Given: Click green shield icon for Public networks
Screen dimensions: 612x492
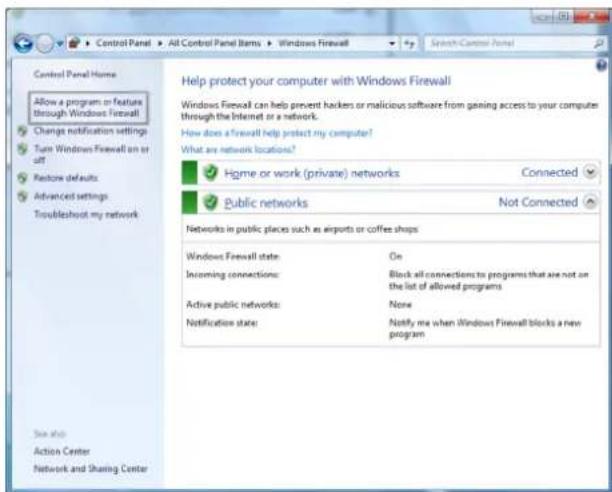Looking at the screenshot, I should tap(210, 202).
